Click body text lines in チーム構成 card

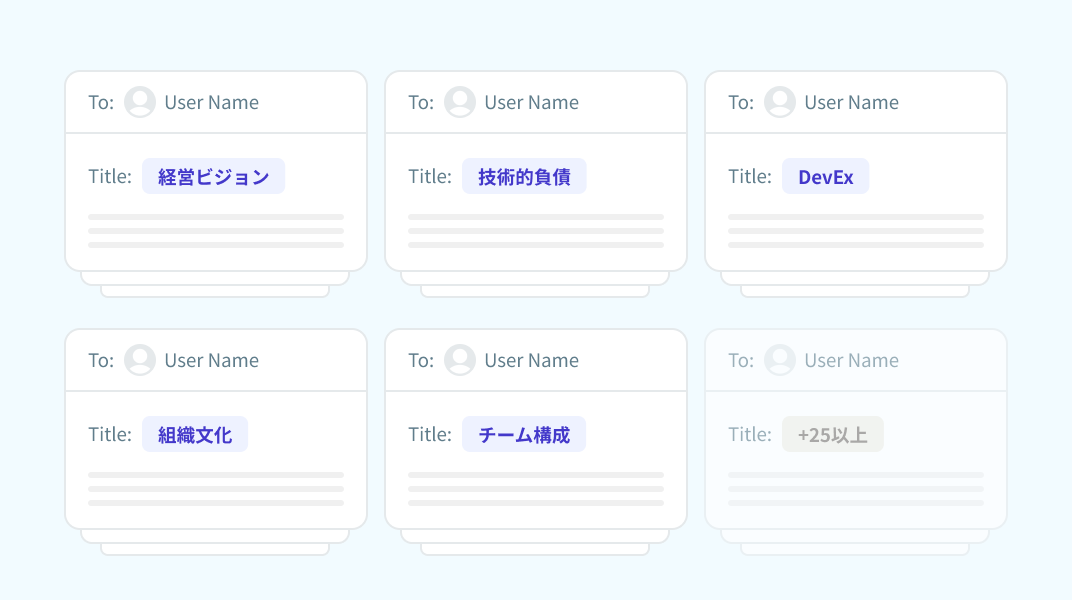[x=536, y=489]
